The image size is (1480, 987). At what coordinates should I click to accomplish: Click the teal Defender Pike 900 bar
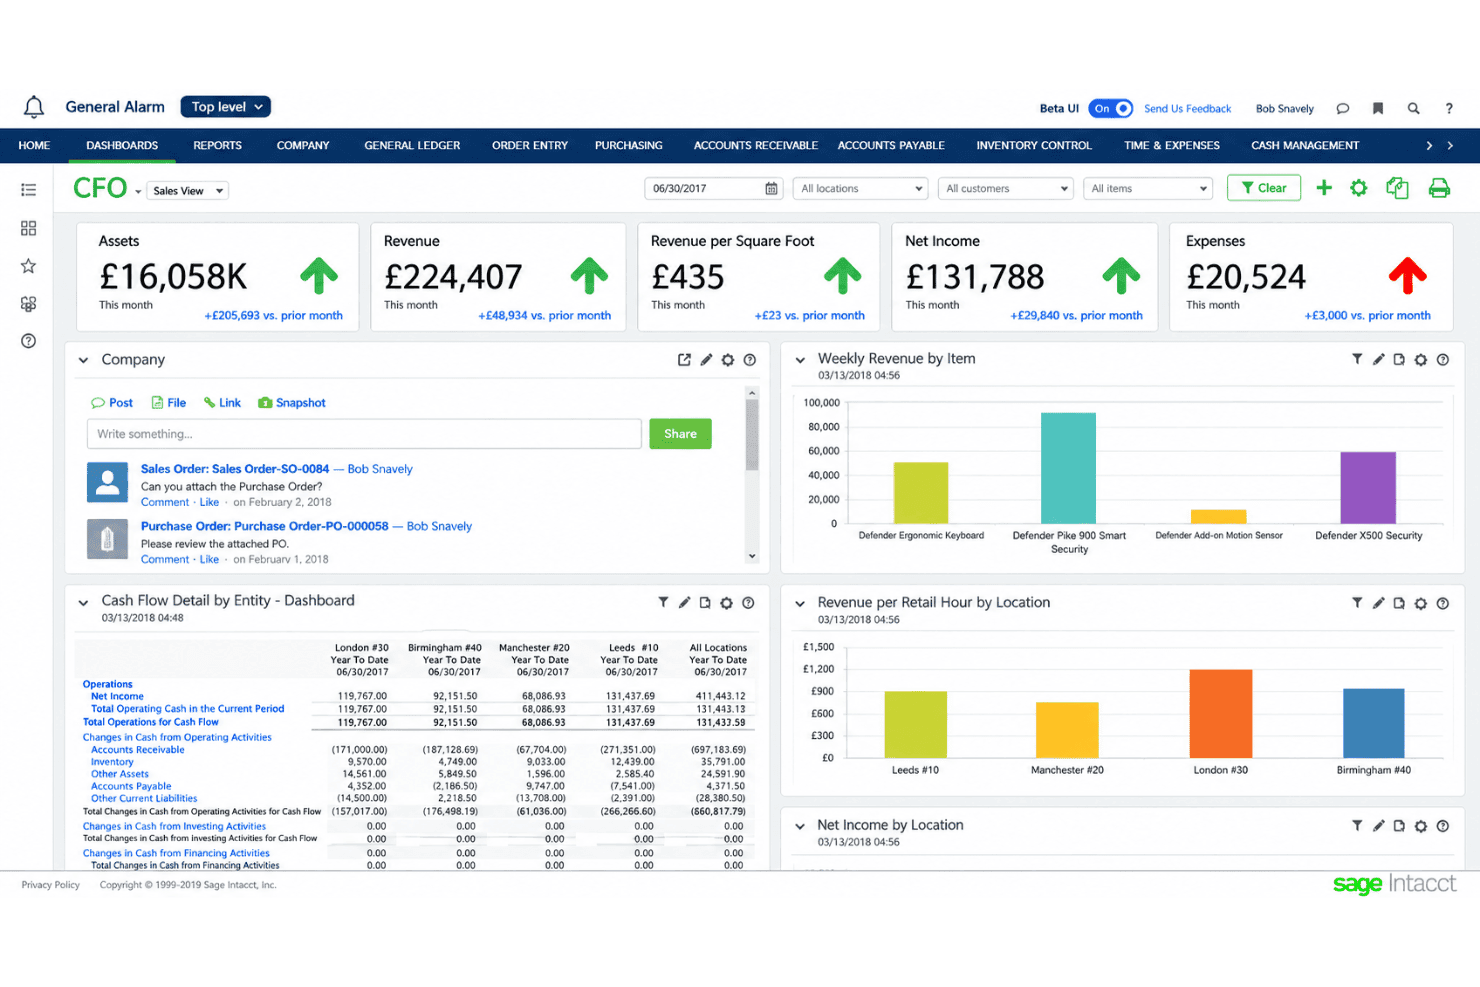tap(1068, 468)
